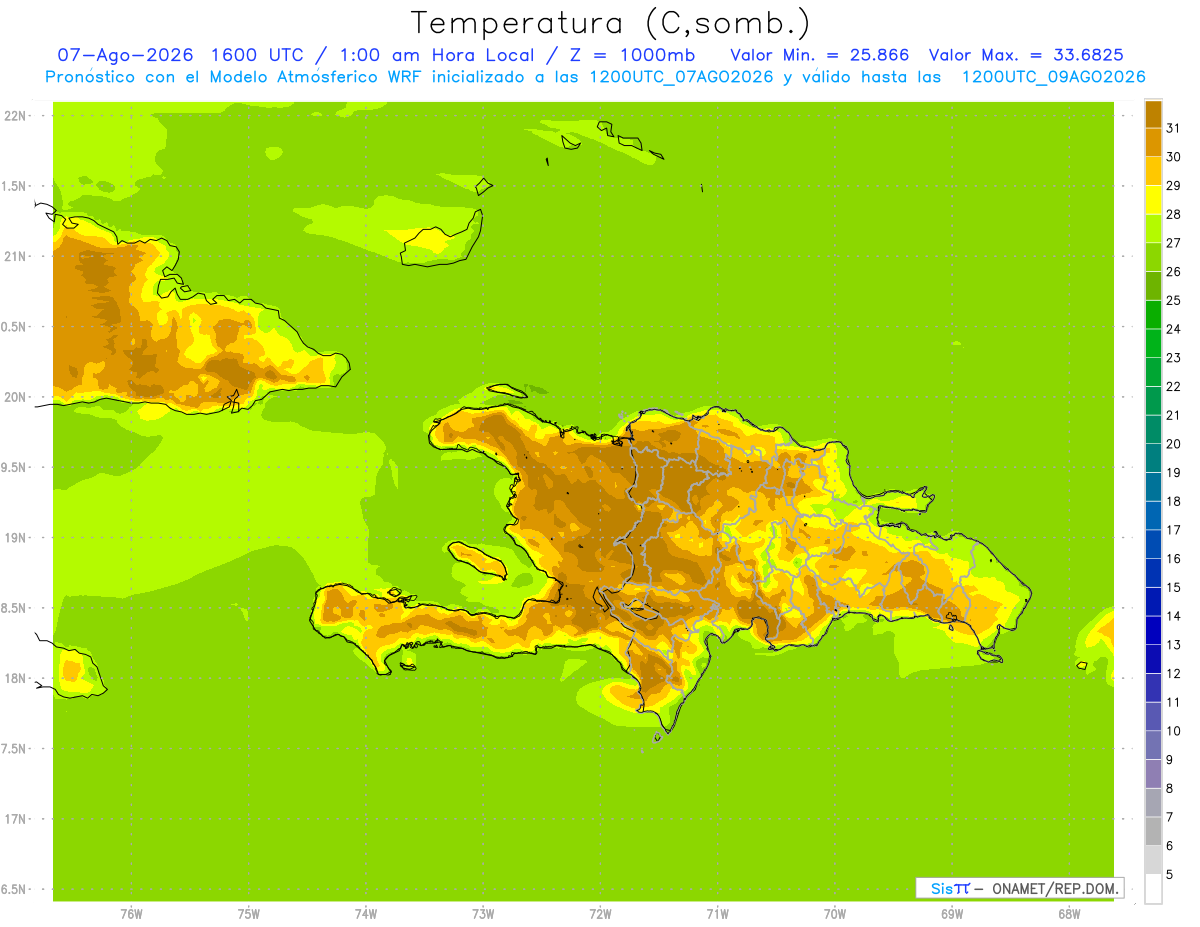Viewport: 1200px width, 927px height.
Task: Click the color scale label "10"
Action: (x=1174, y=731)
